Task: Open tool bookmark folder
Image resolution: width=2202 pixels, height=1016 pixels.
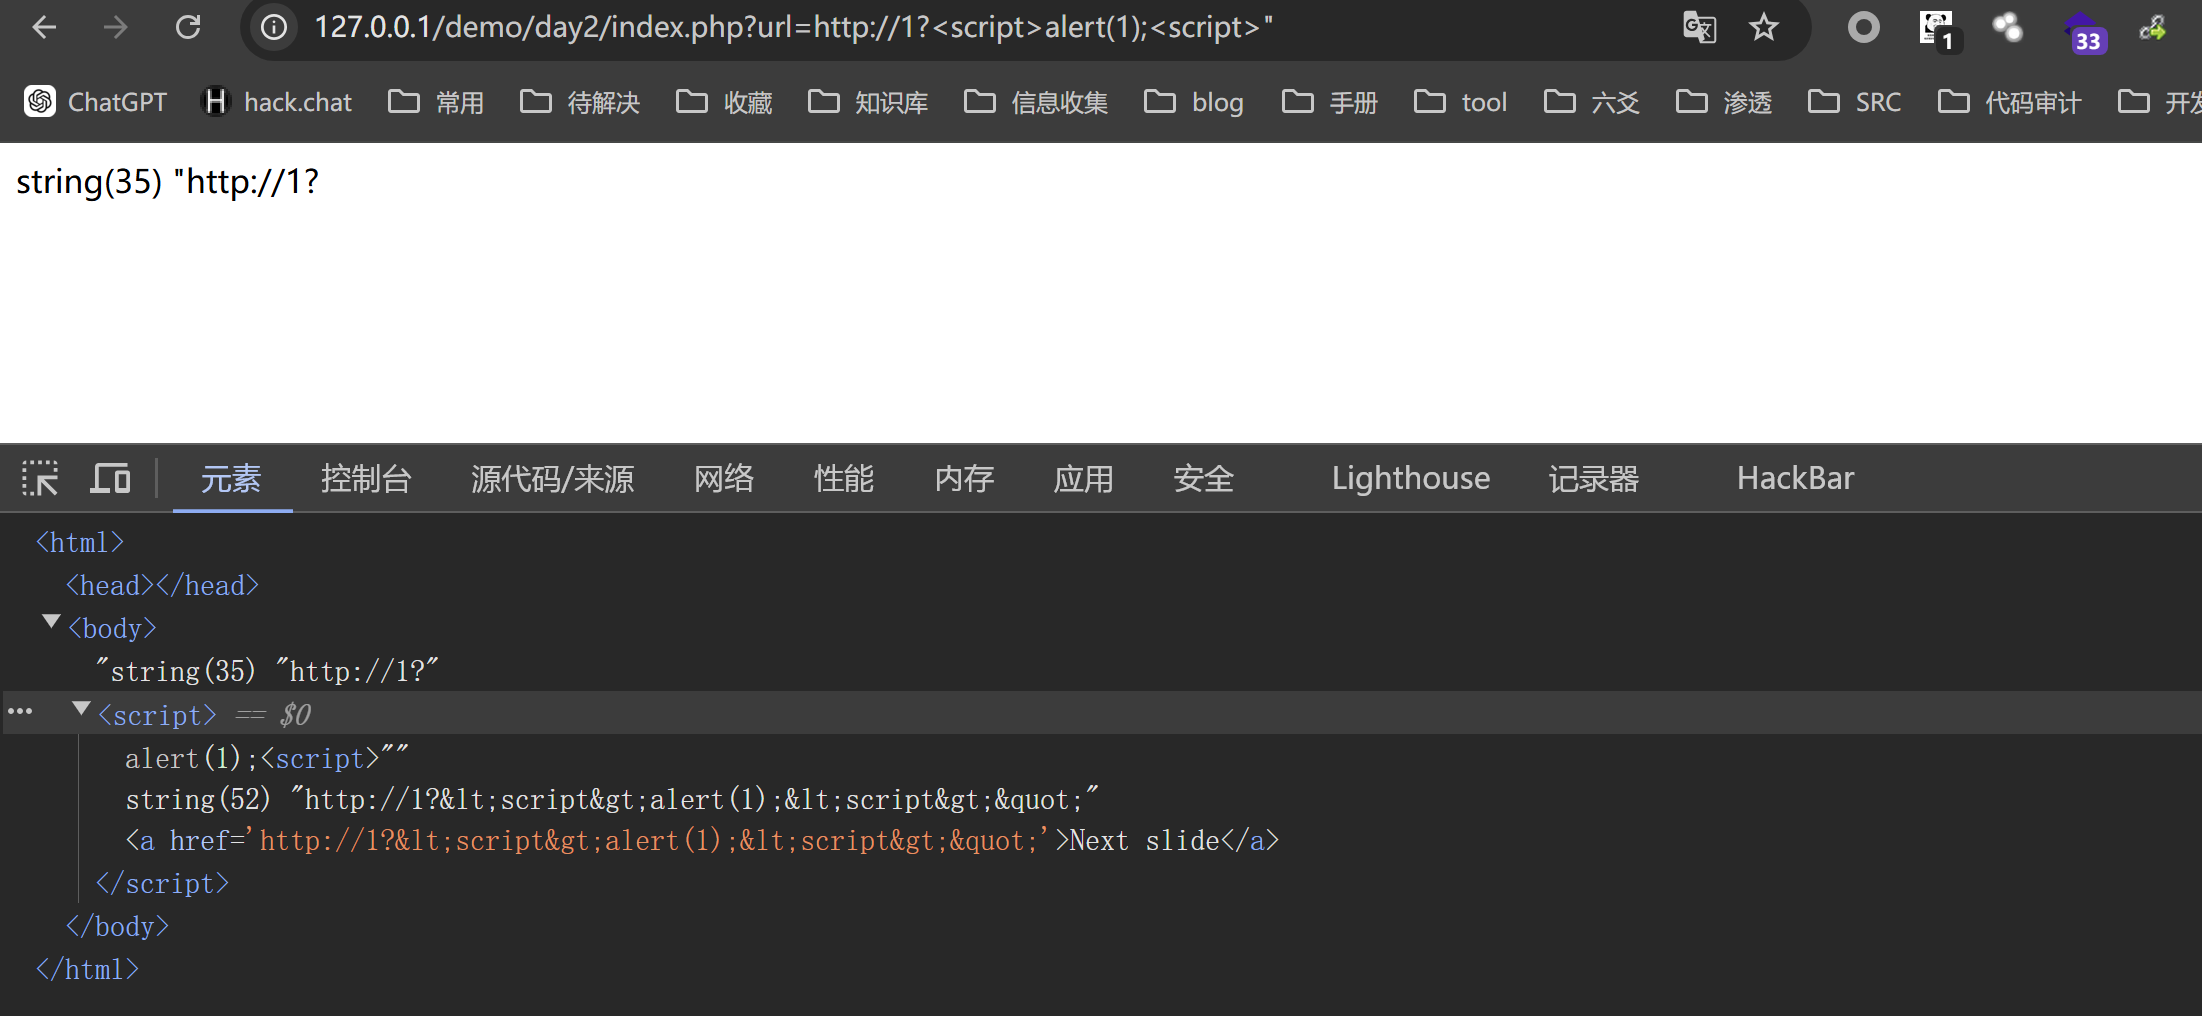Action: [1461, 102]
